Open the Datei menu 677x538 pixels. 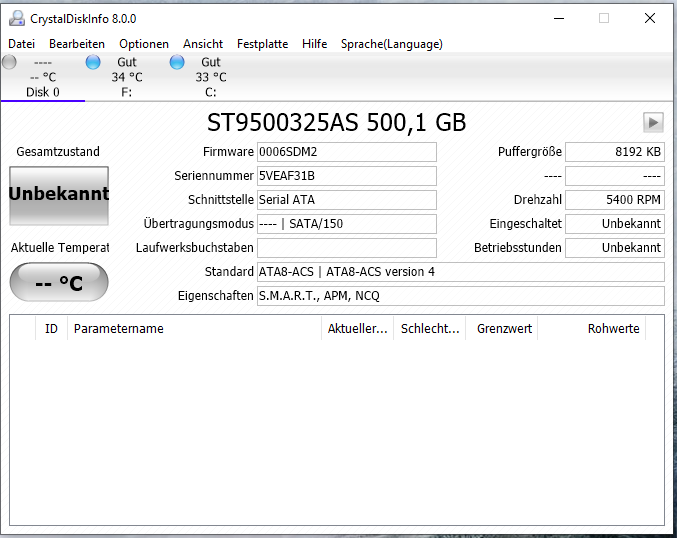[x=22, y=44]
